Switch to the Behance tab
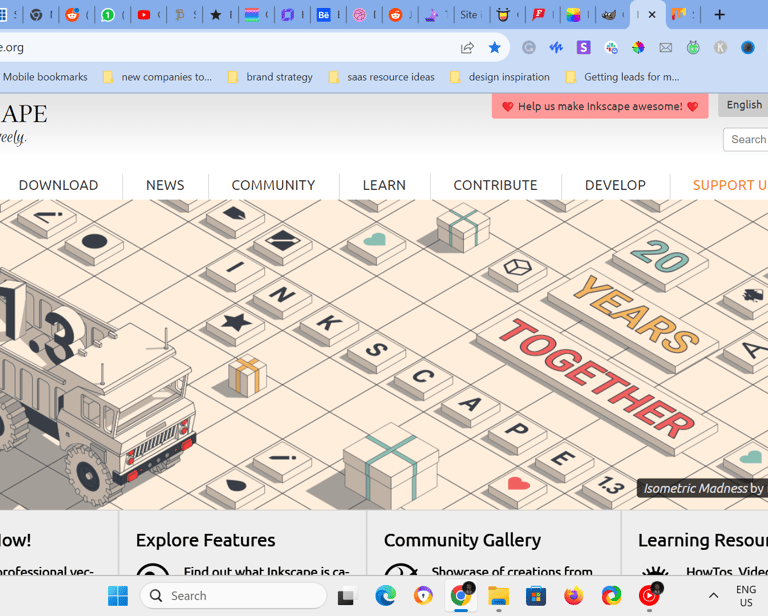 (323, 15)
